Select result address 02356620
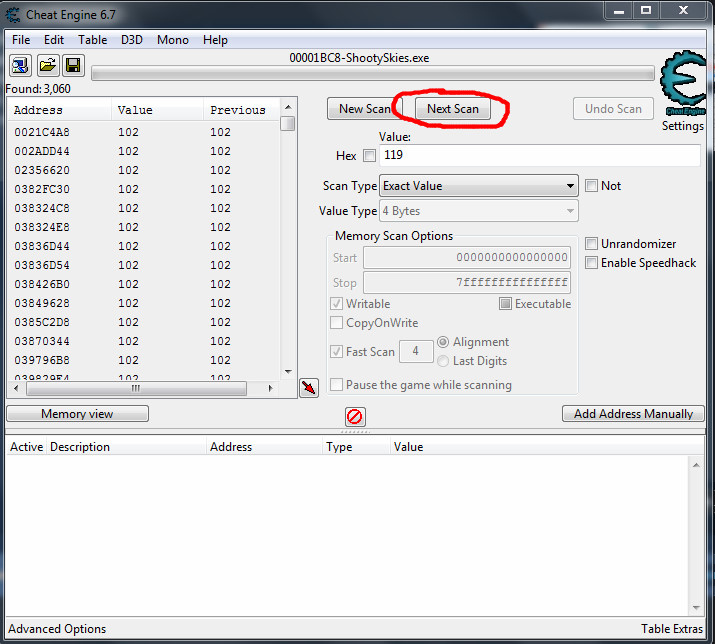The width and height of the screenshot is (715, 644). coord(42,171)
